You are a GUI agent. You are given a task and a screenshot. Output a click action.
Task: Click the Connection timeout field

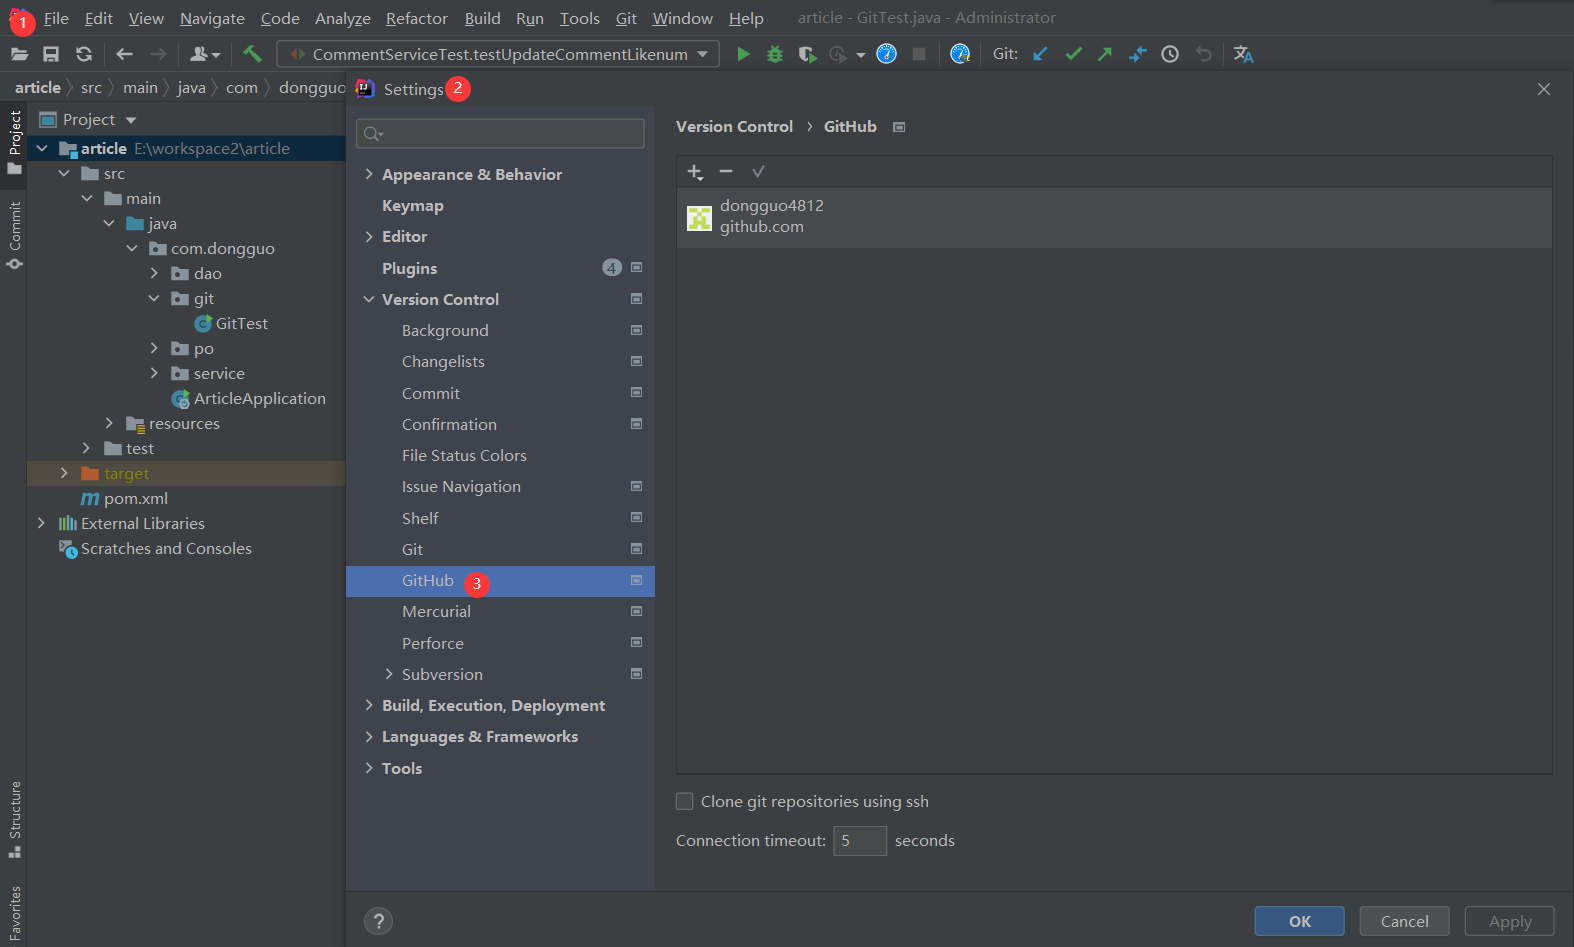click(x=860, y=840)
